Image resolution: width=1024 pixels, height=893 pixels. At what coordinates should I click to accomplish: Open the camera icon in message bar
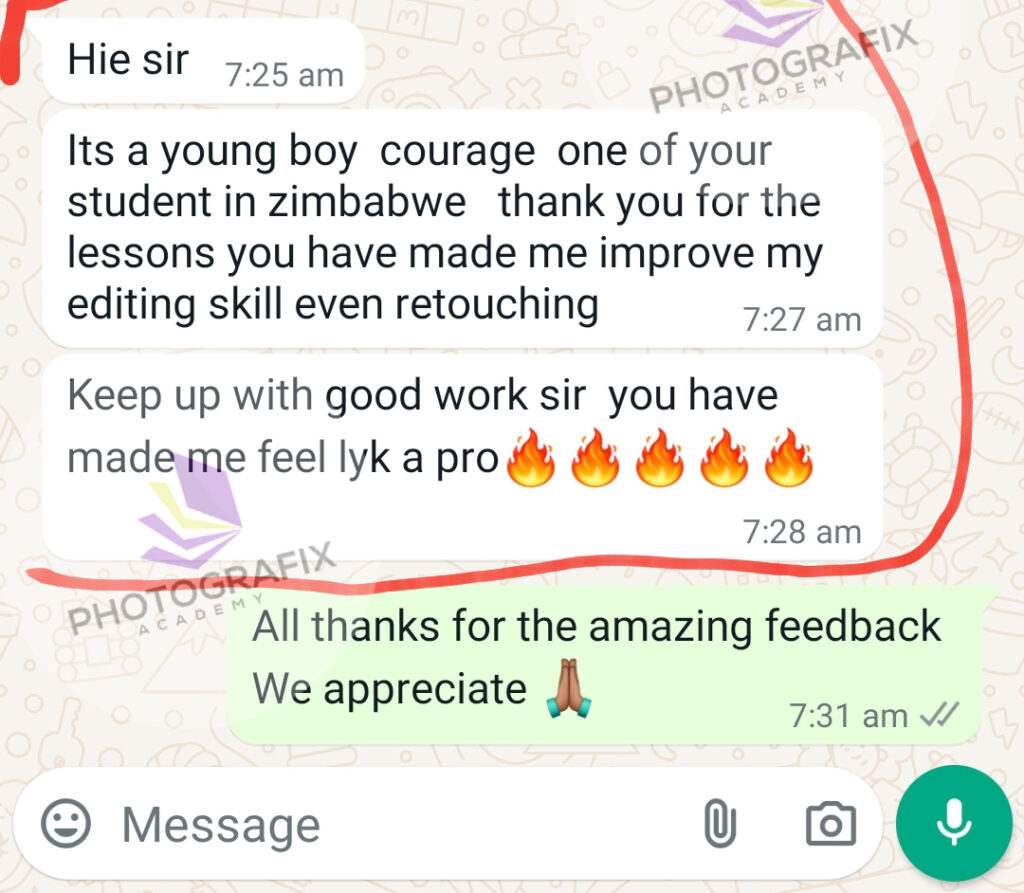coord(831,824)
